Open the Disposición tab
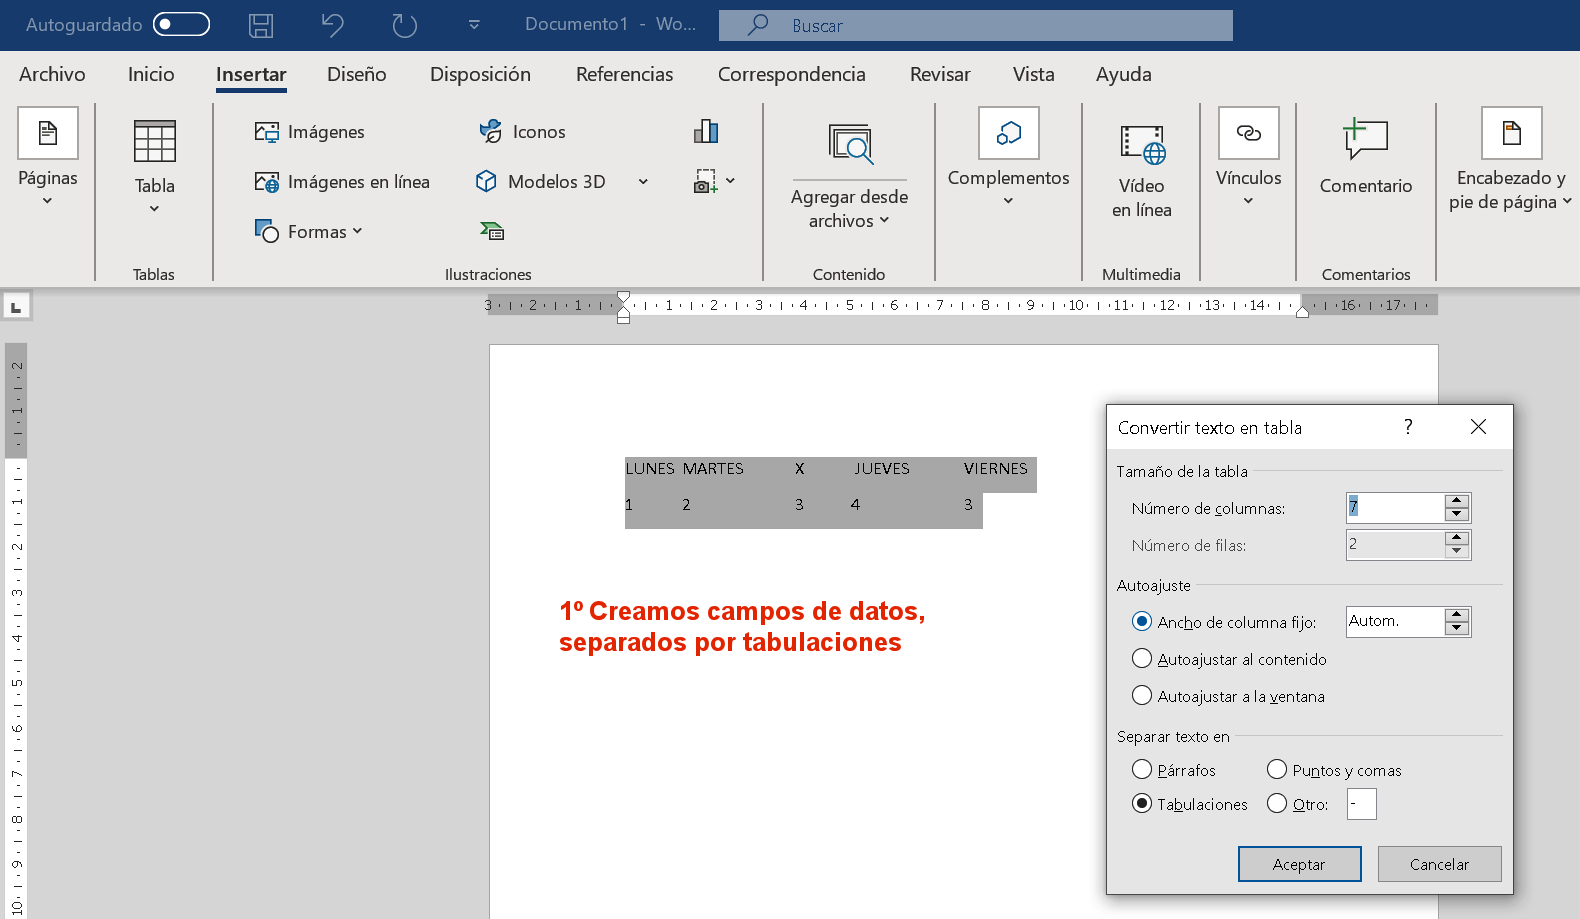1580x919 pixels. point(480,74)
